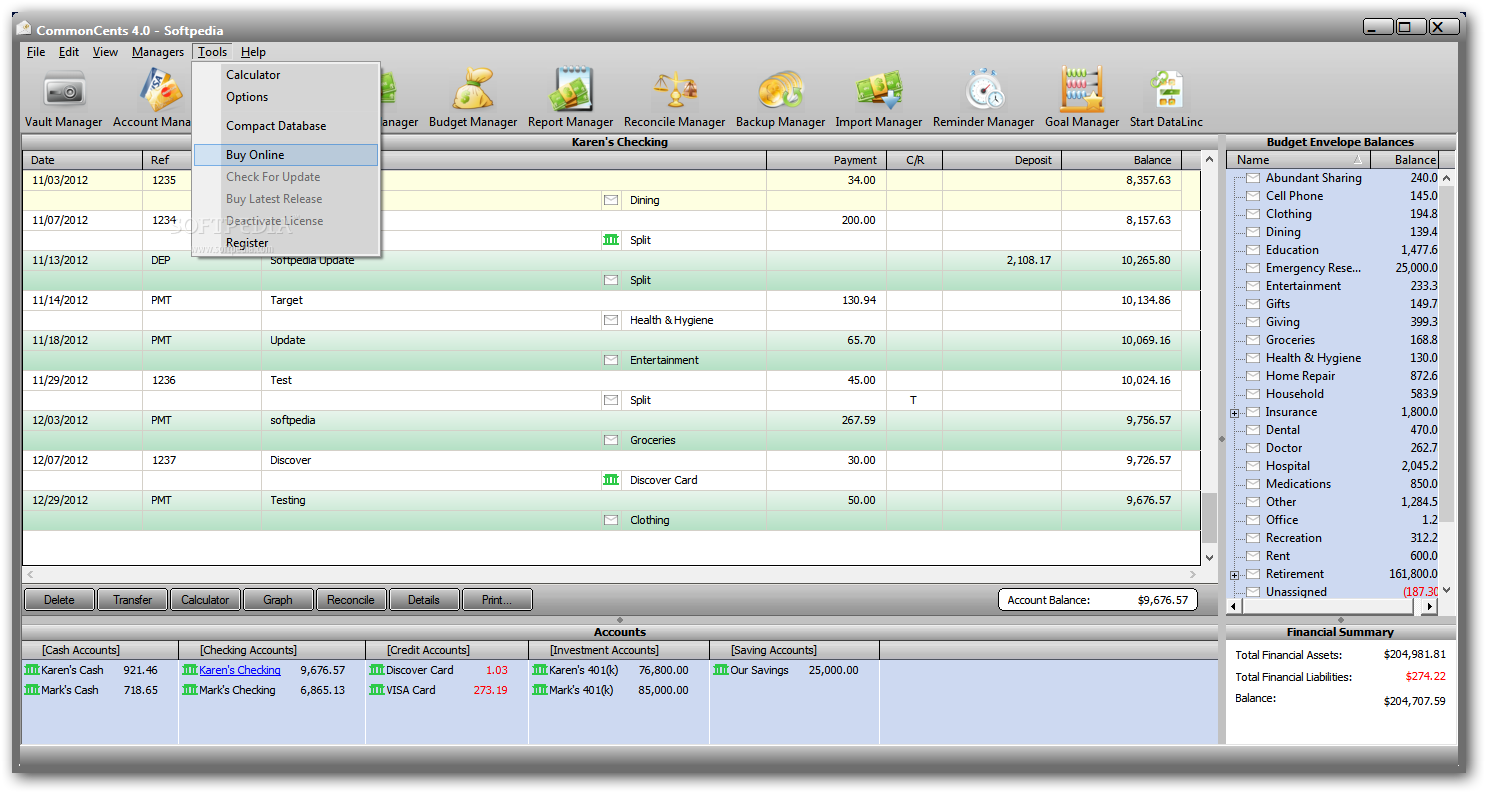The height and width of the screenshot is (793, 1486).
Task: Click the Balance column header in register
Action: (x=1121, y=160)
